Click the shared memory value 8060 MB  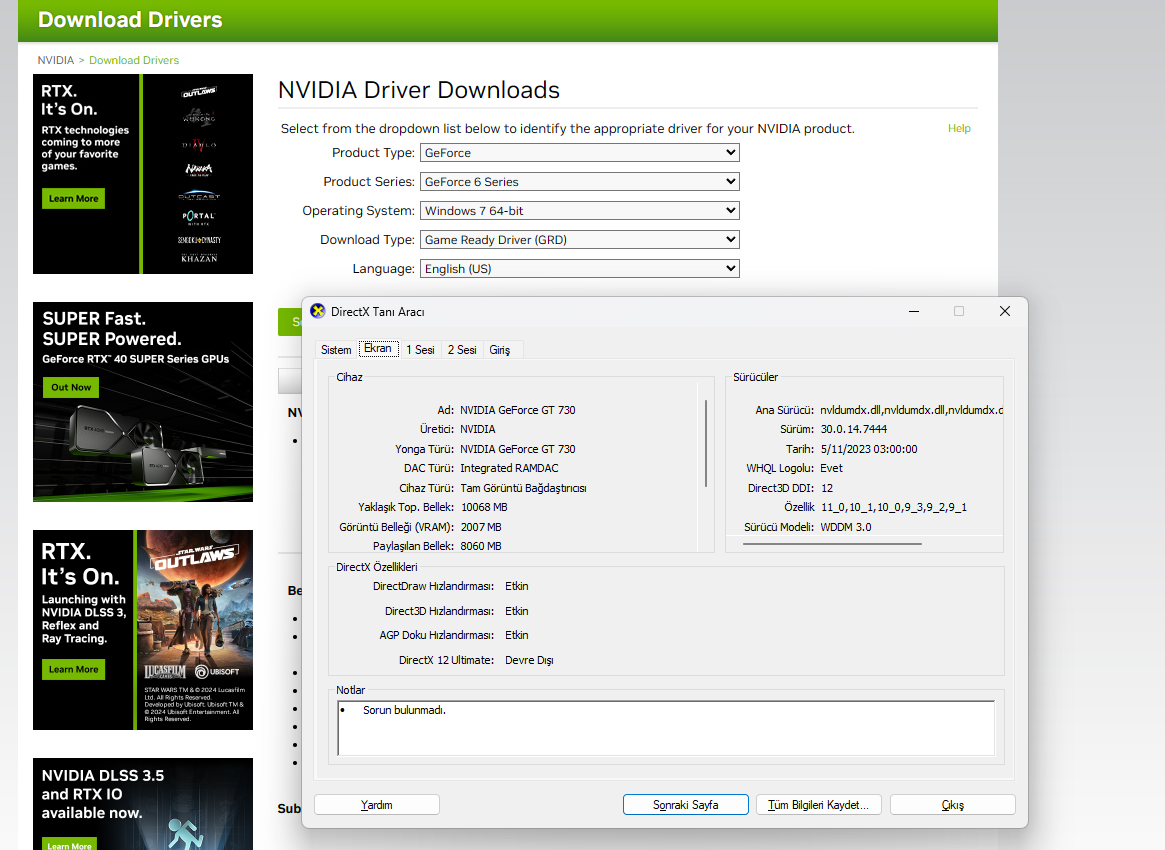[481, 546]
